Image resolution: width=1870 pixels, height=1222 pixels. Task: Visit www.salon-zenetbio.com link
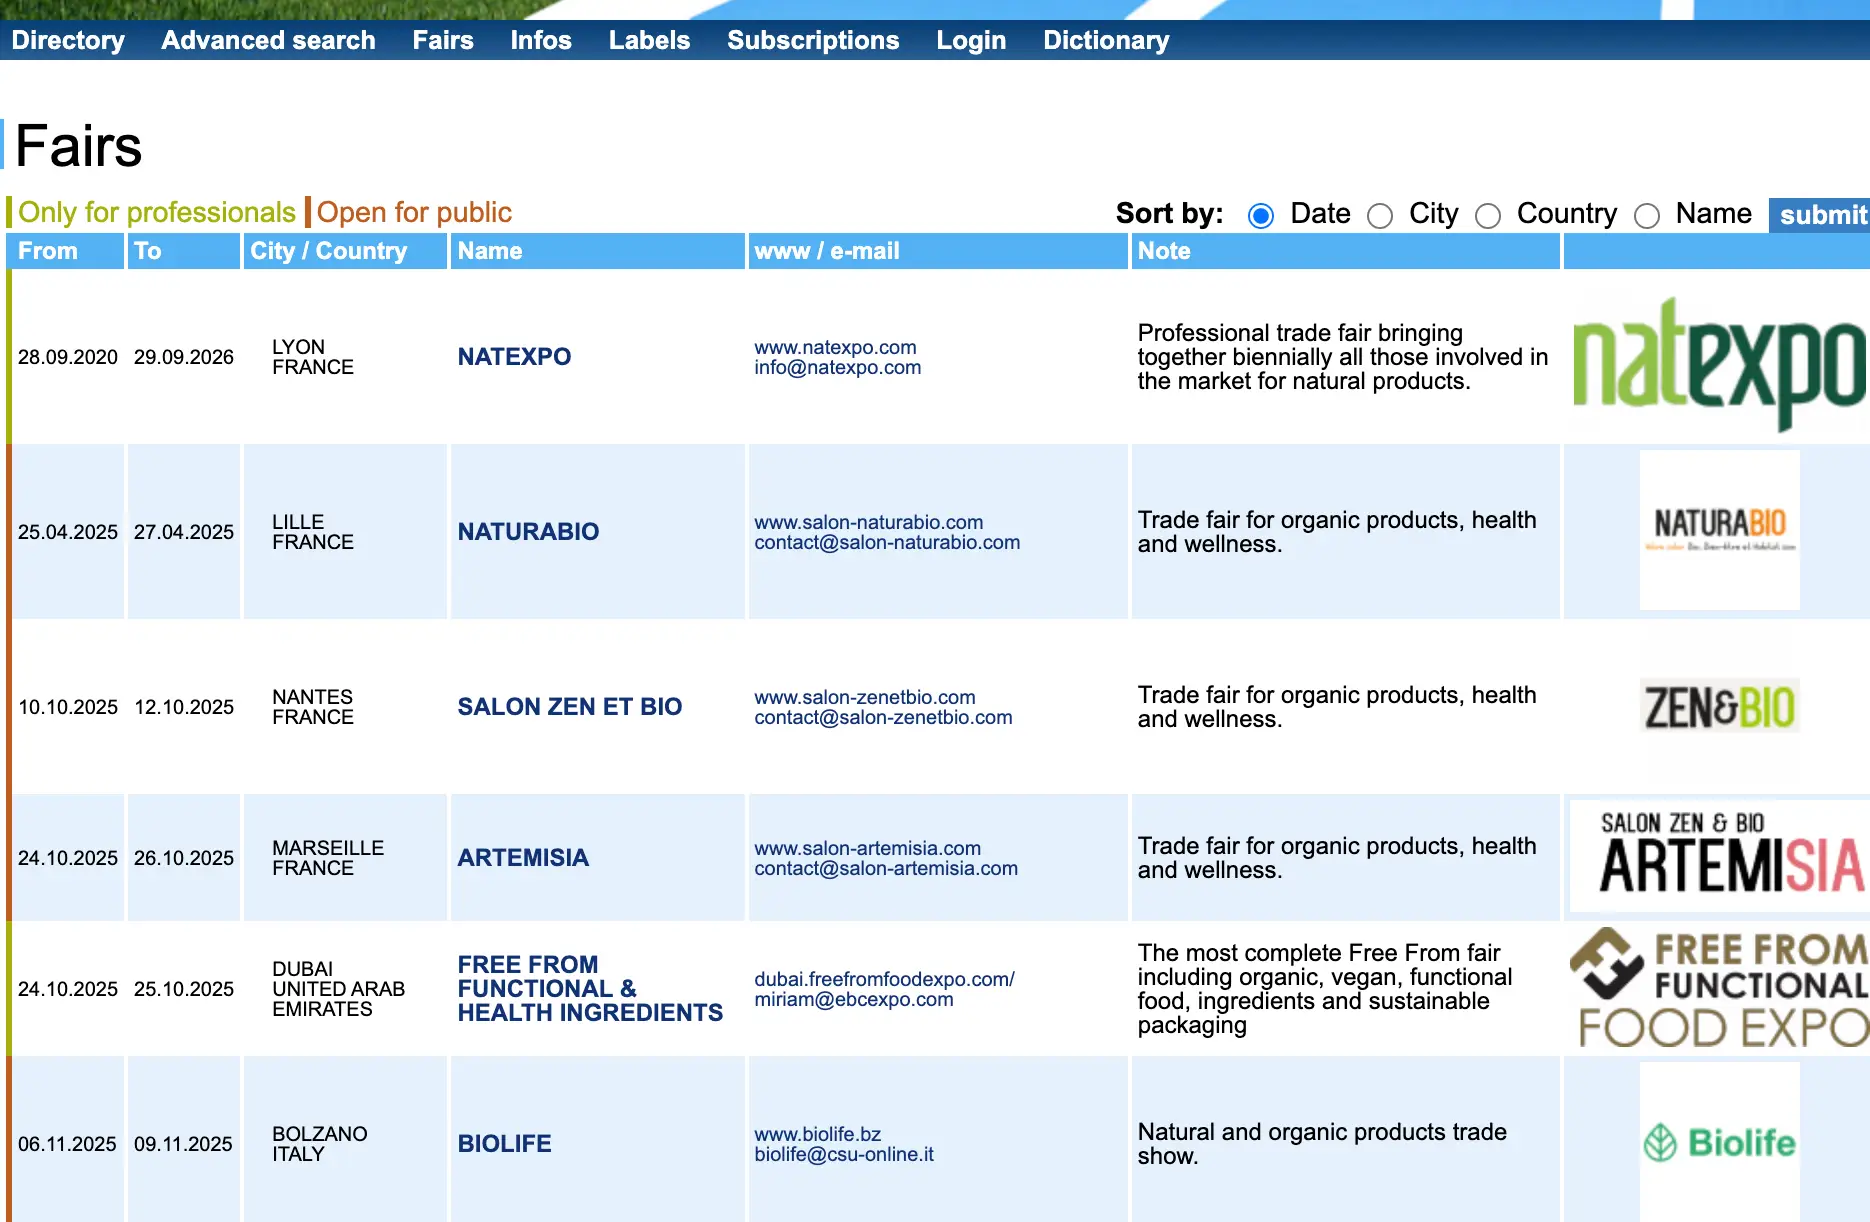[x=865, y=697]
